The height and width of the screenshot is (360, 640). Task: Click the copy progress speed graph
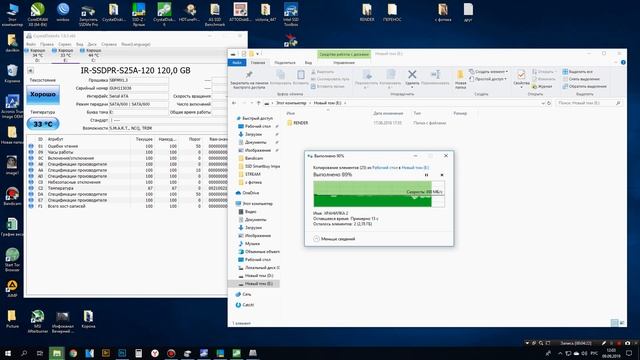(378, 194)
